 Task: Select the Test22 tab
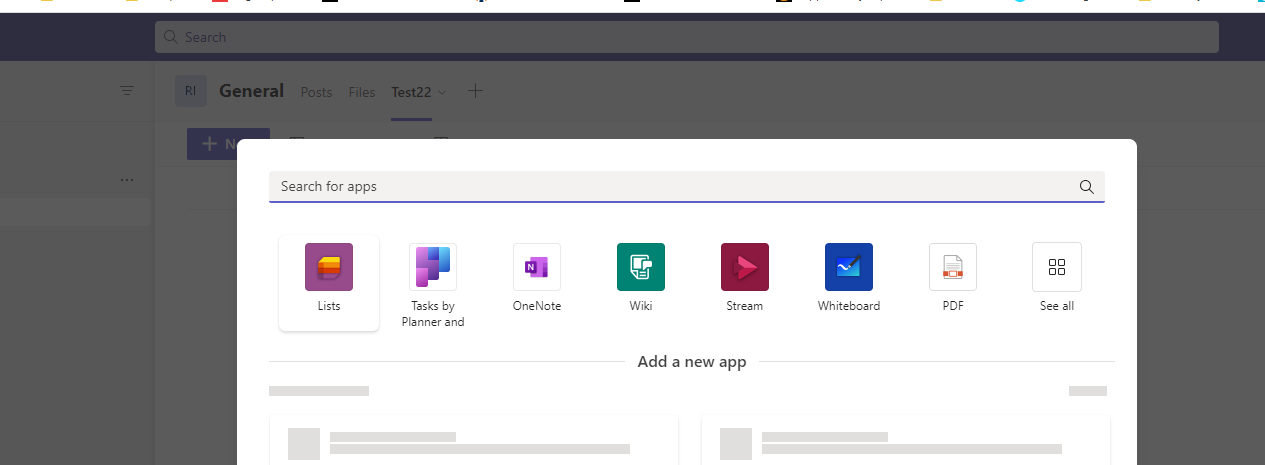coord(411,92)
